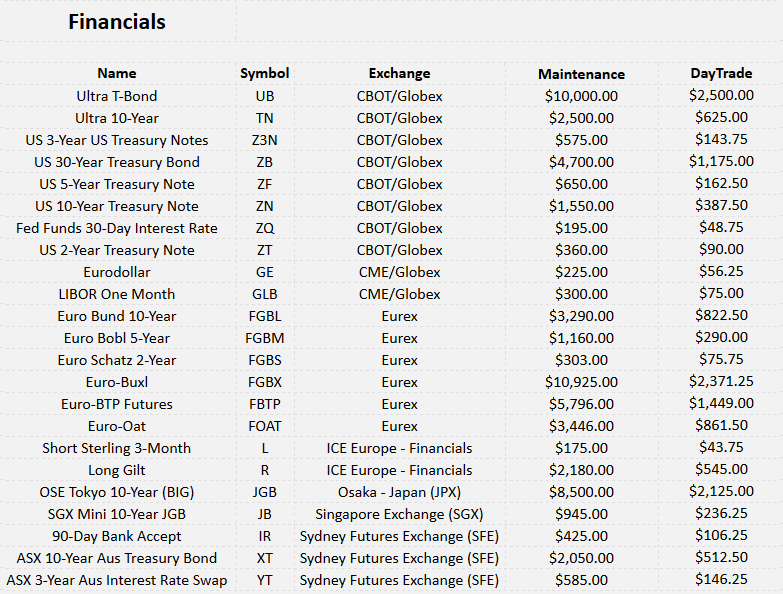Select the DayTrade column header
This screenshot has height=594, width=783.
coord(721,73)
